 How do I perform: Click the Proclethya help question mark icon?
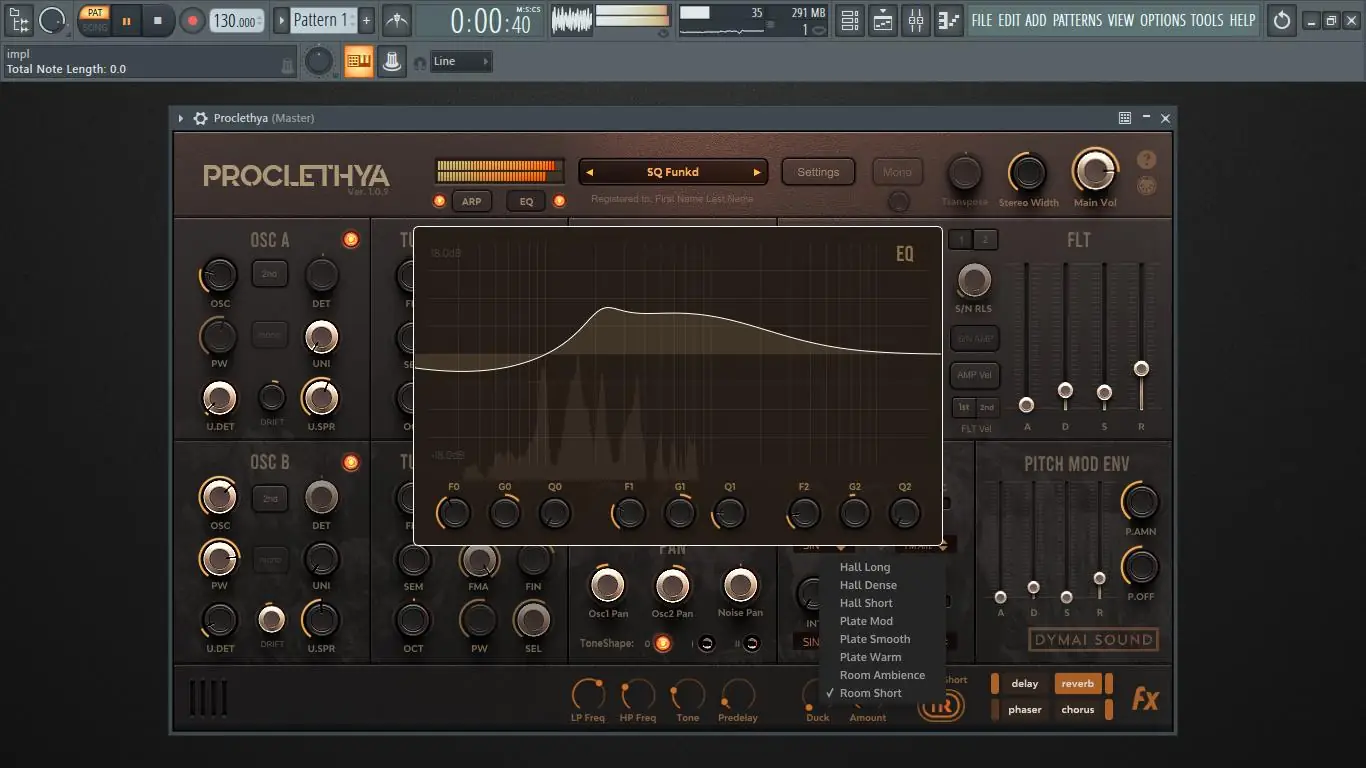pyautogui.click(x=1147, y=160)
